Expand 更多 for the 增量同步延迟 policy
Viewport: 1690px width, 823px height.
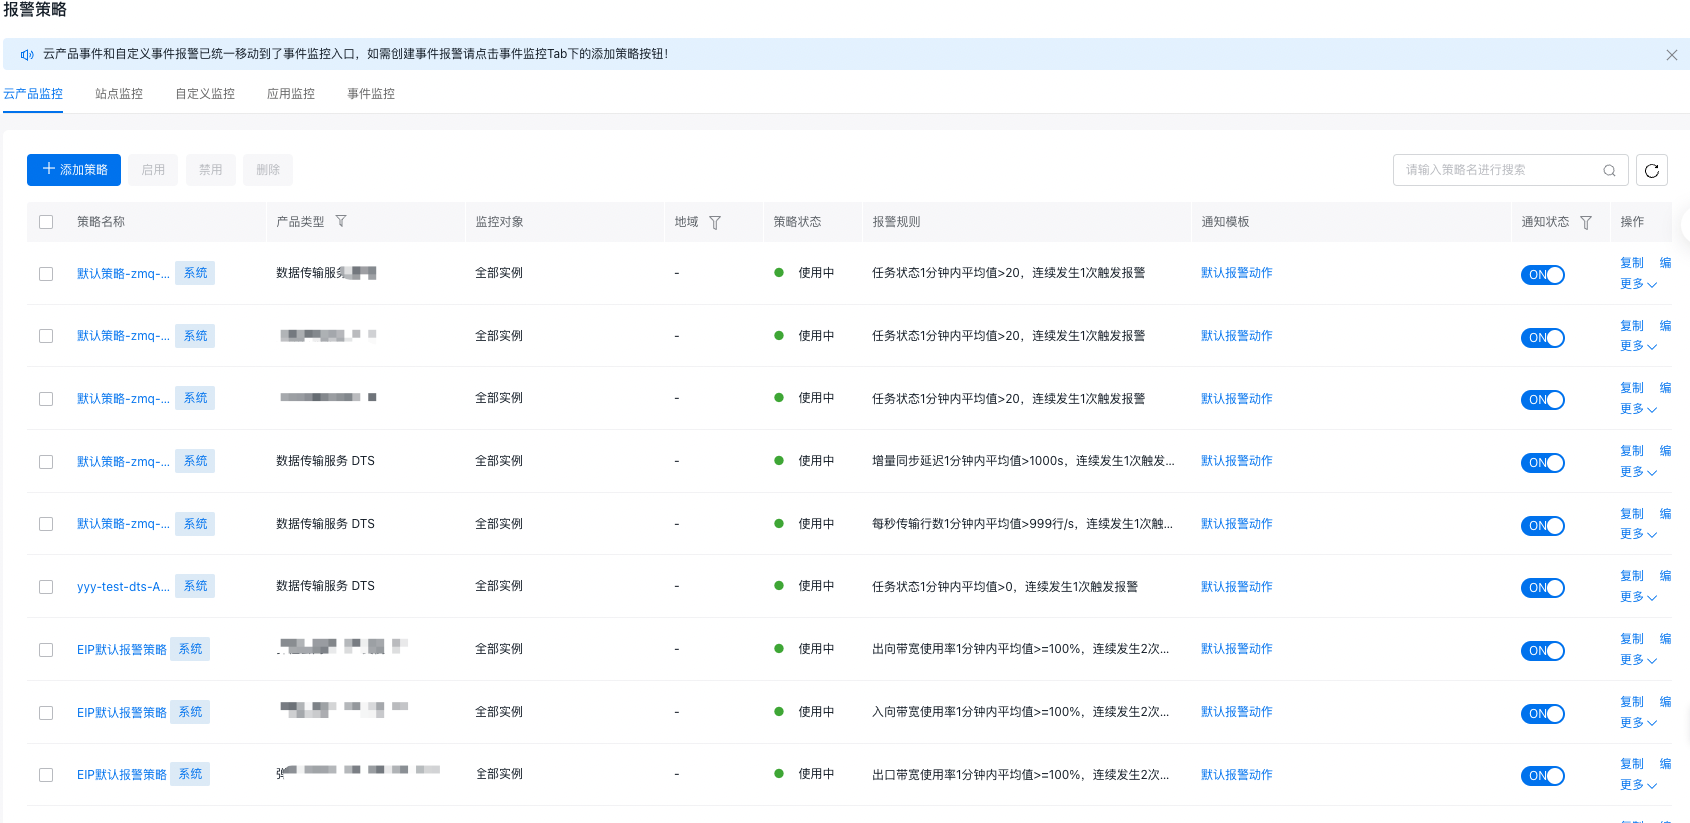(1638, 472)
